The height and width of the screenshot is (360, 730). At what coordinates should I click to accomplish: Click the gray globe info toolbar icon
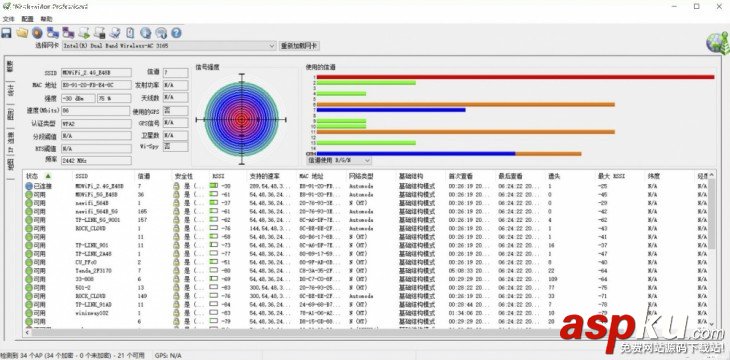coord(161,33)
